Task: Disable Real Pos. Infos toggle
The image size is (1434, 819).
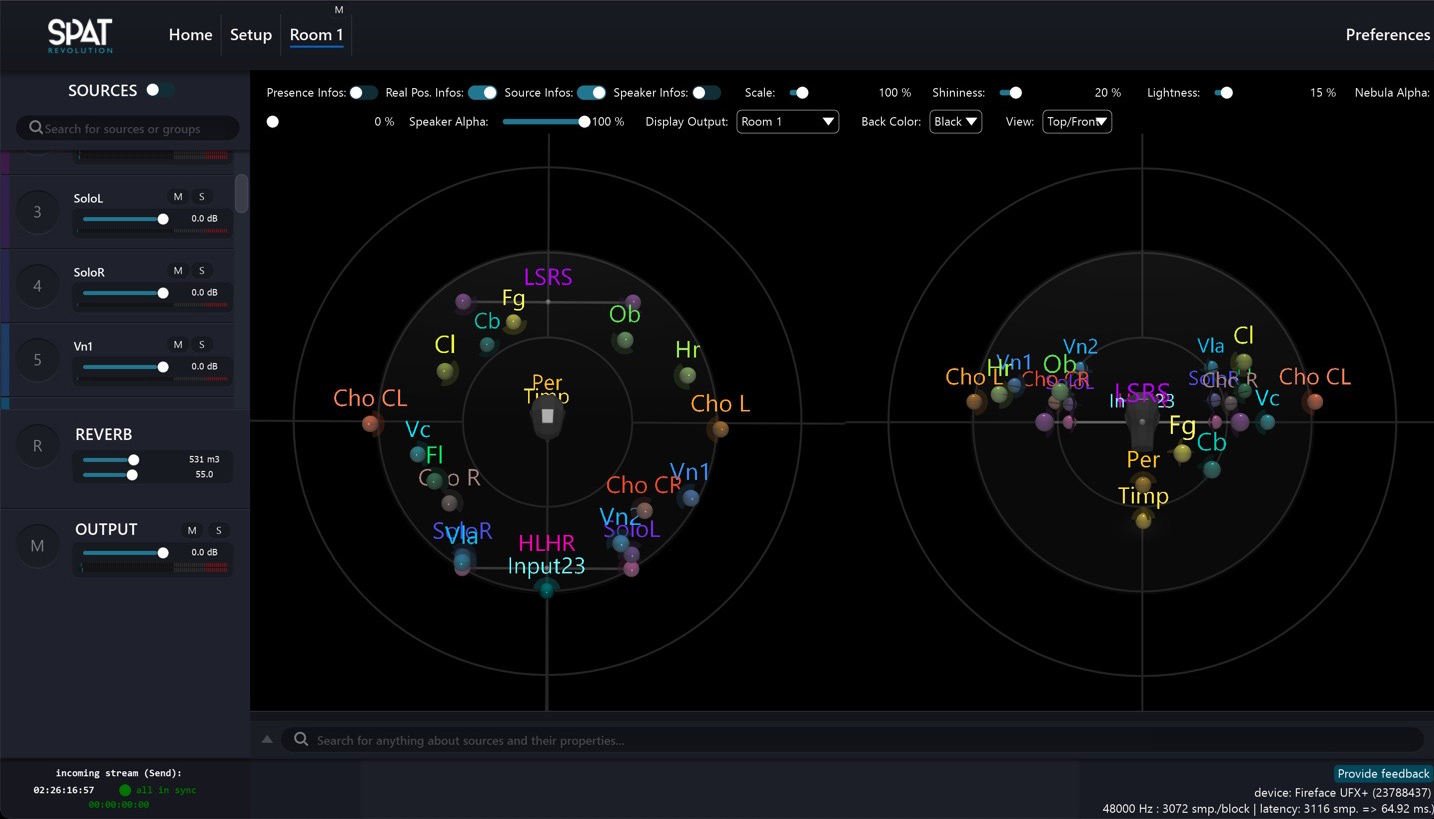Action: (482, 93)
